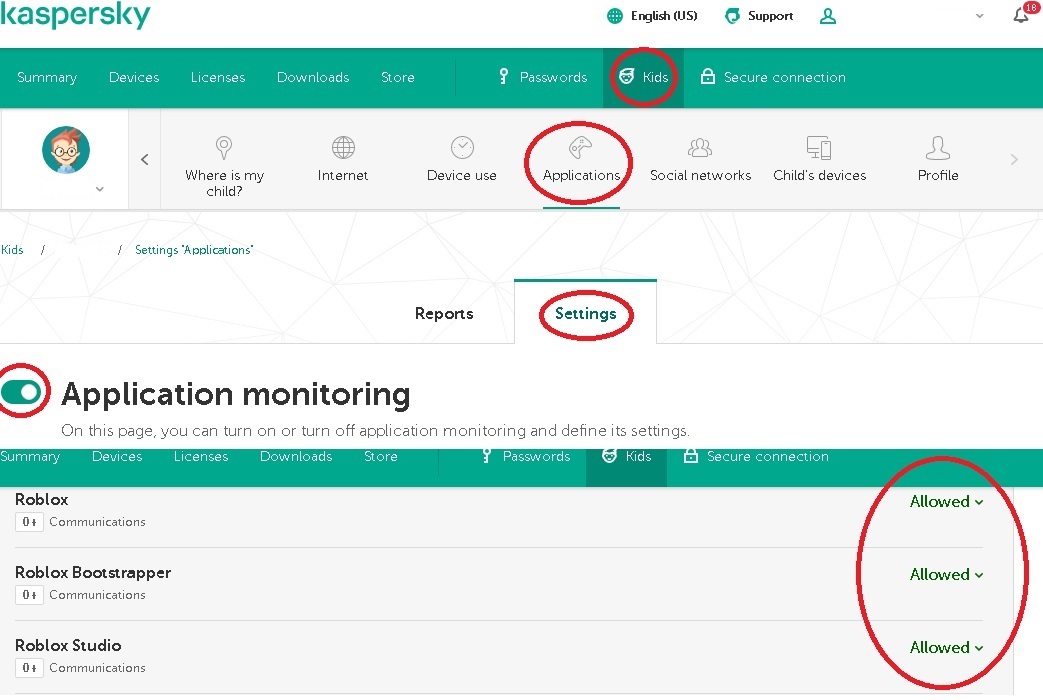Viewport: 1043px width, 700px height.
Task: Open the Social networks people icon section
Action: [700, 147]
